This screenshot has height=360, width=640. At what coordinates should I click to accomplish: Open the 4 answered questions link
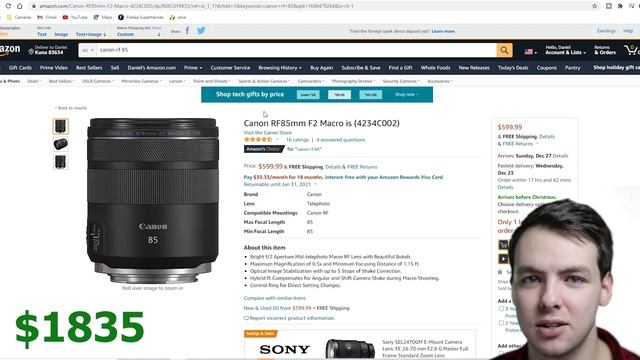pos(341,140)
